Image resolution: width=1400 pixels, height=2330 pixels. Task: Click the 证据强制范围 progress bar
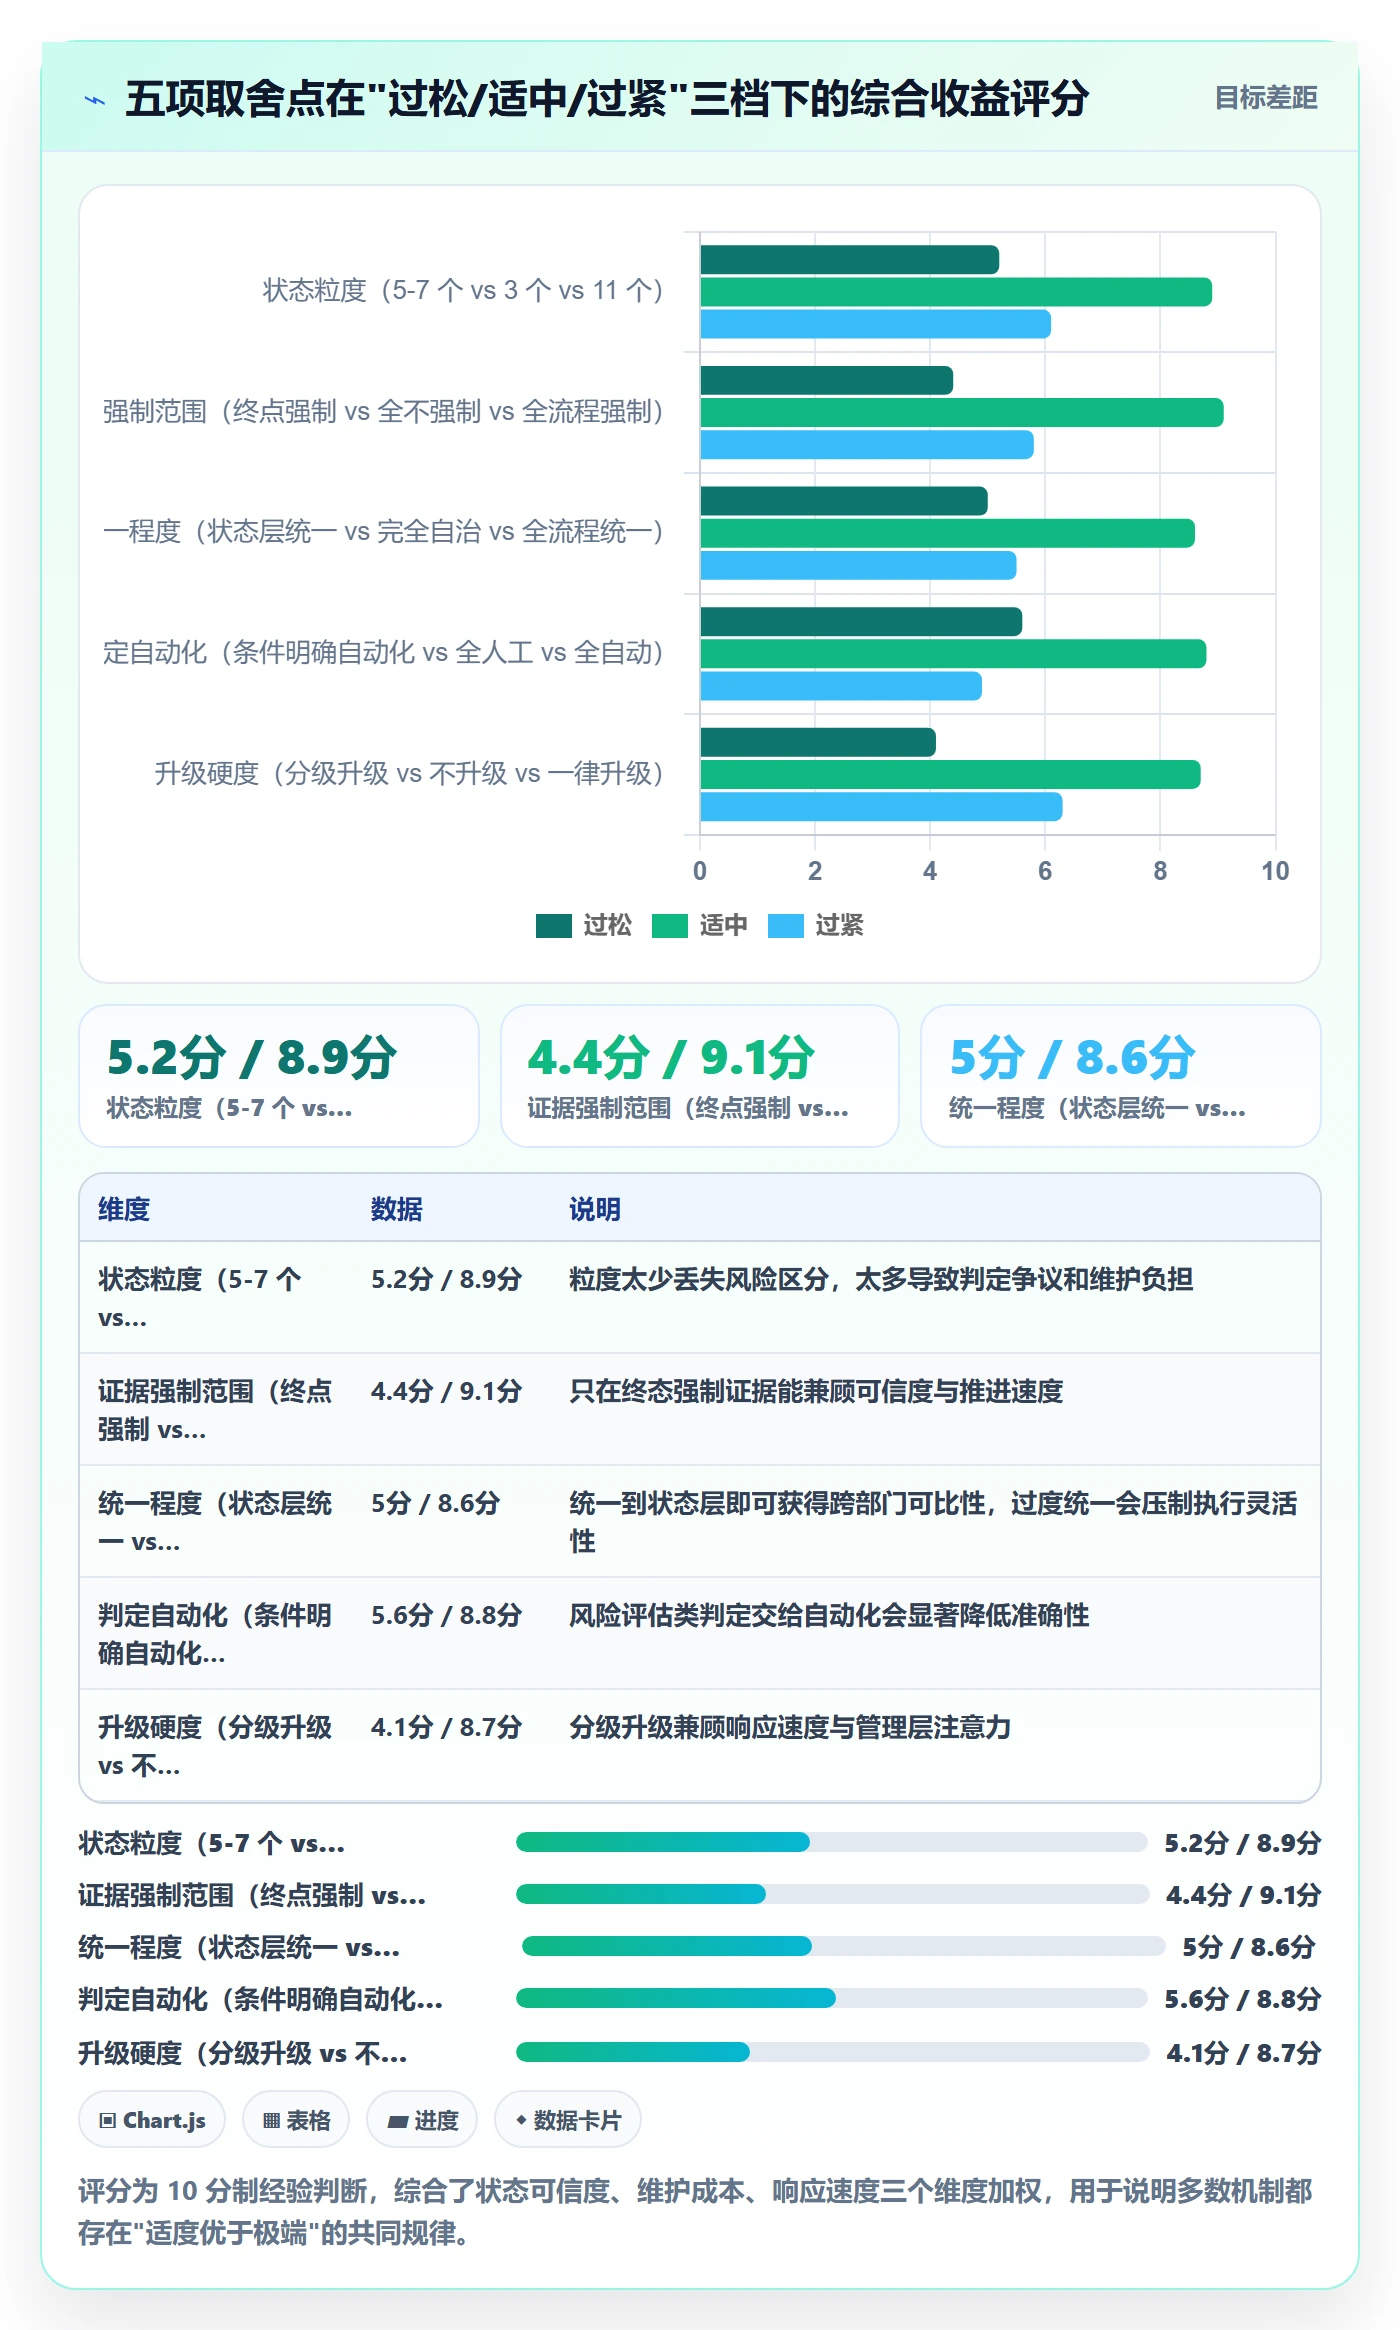click(832, 1894)
